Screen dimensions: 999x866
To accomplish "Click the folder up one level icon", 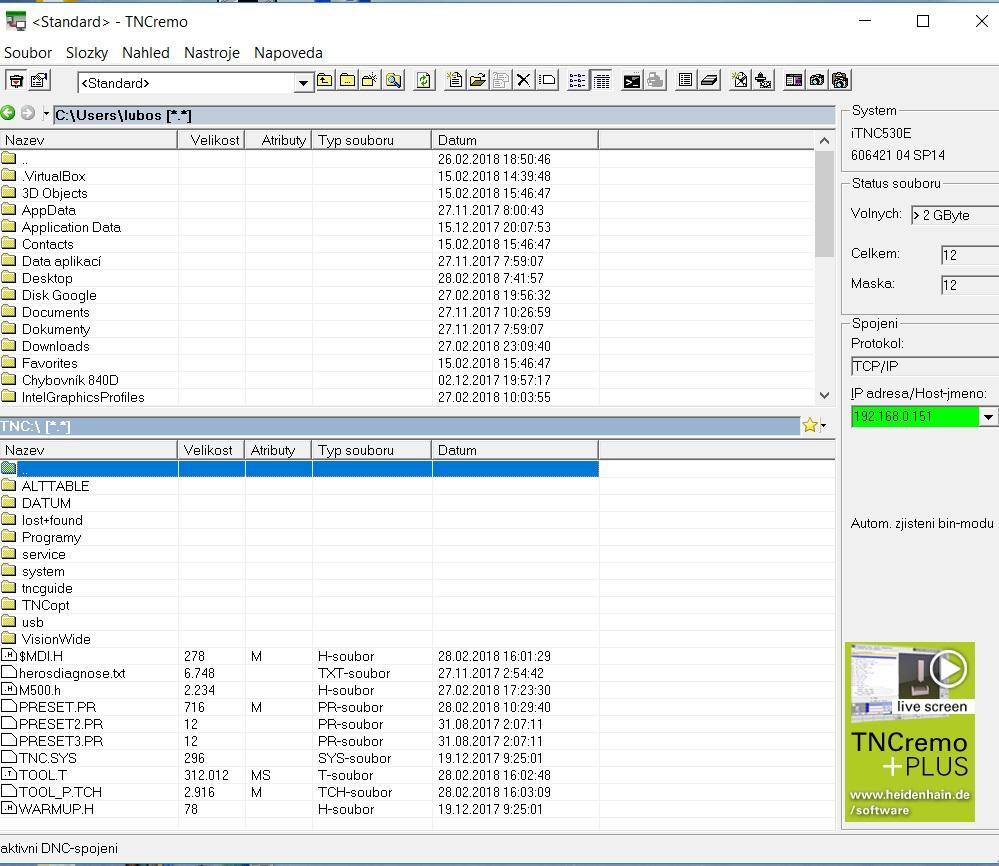I will click(325, 80).
